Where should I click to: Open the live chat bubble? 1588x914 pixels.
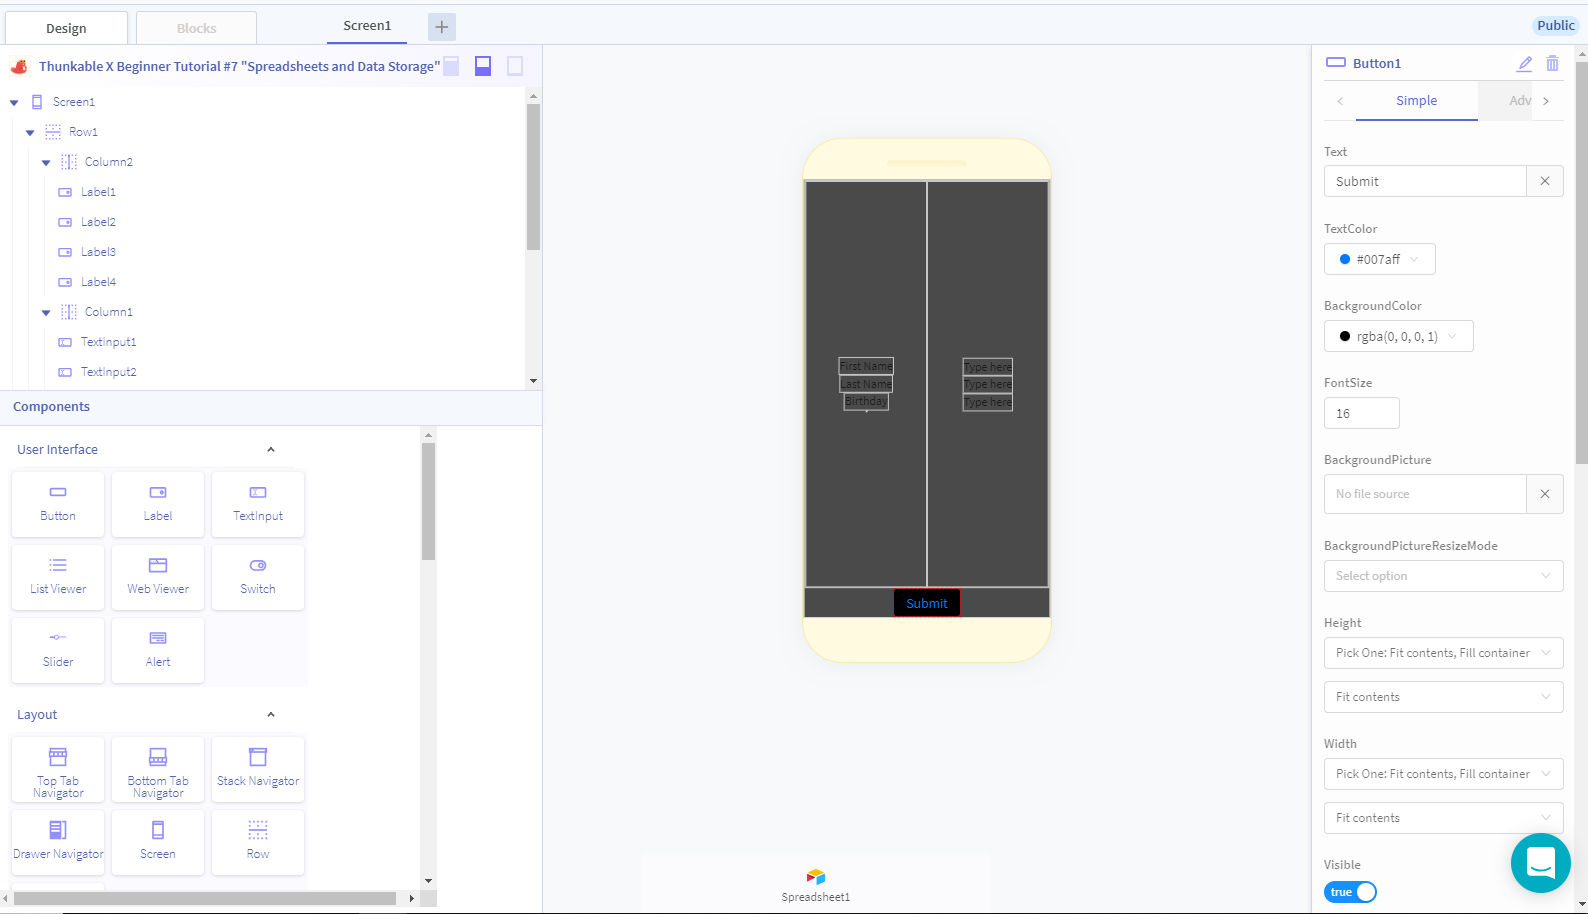(1541, 863)
